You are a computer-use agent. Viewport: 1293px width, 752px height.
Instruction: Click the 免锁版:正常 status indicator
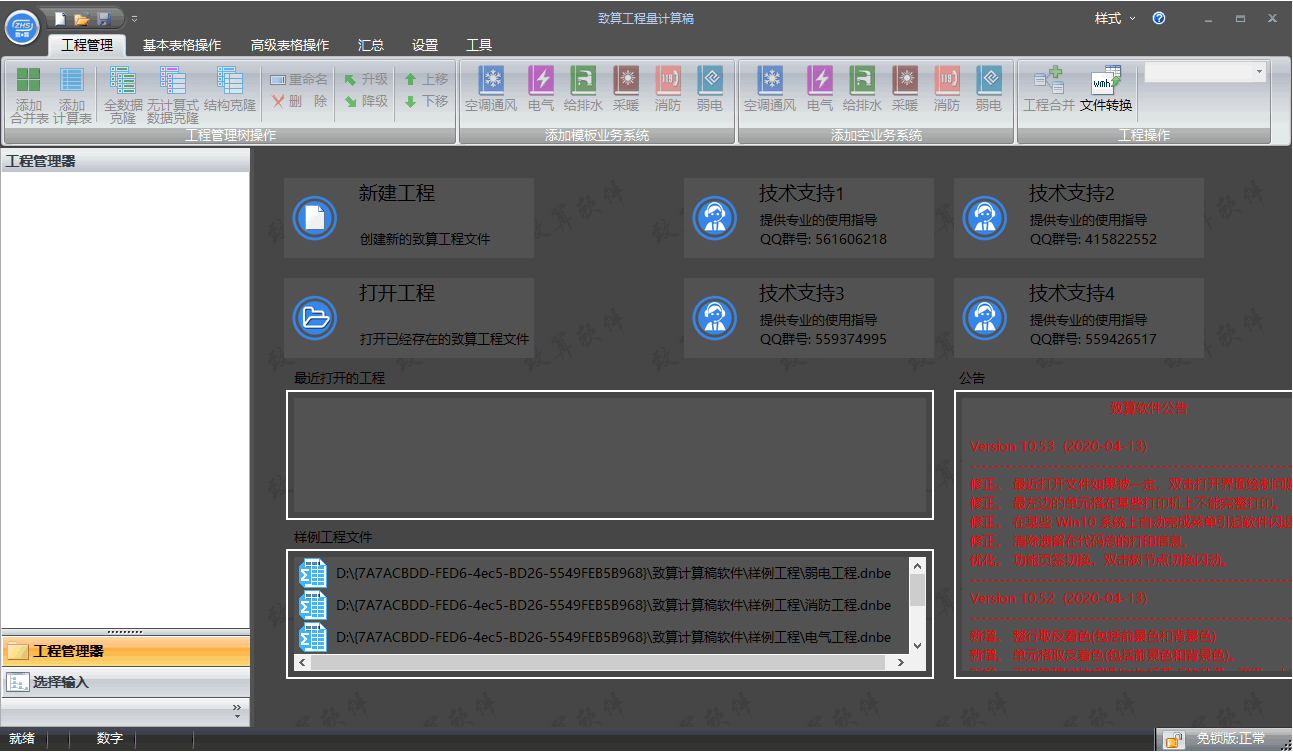point(1222,739)
